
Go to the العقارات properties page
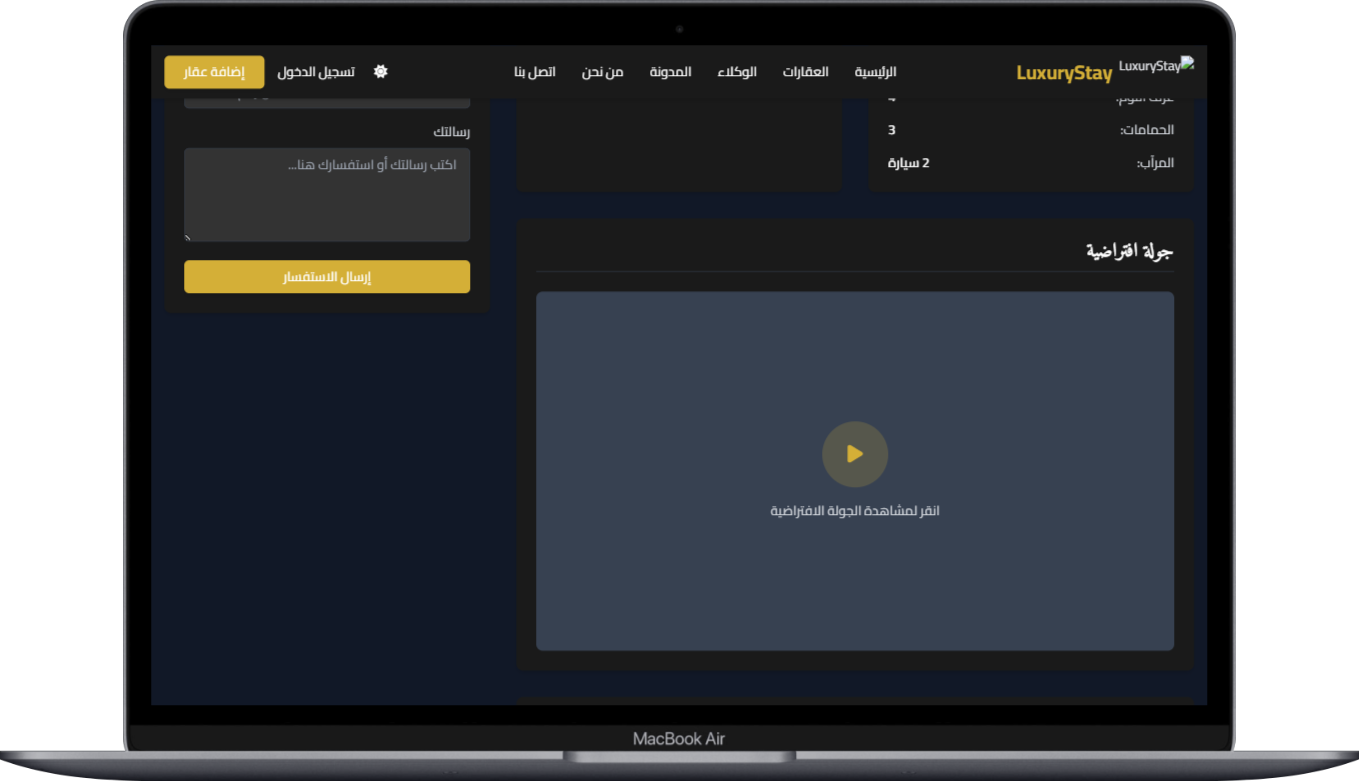point(805,72)
